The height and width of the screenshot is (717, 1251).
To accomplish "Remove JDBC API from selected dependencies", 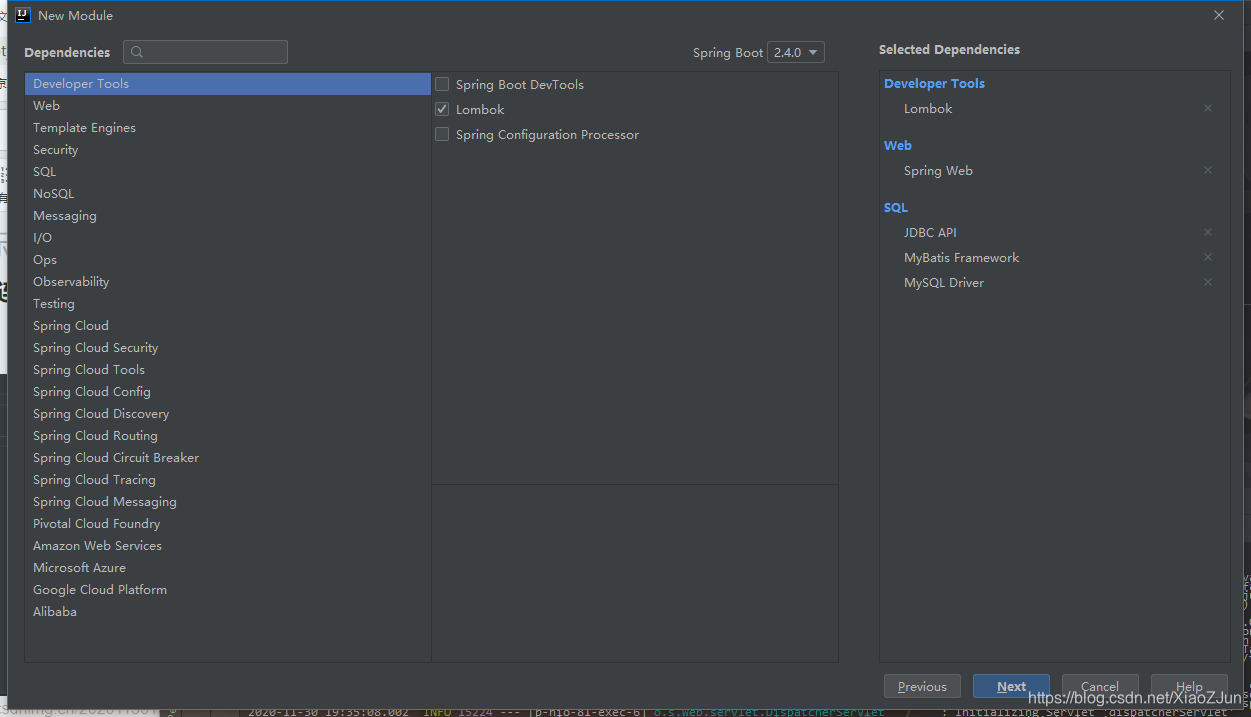I will [x=1208, y=232].
